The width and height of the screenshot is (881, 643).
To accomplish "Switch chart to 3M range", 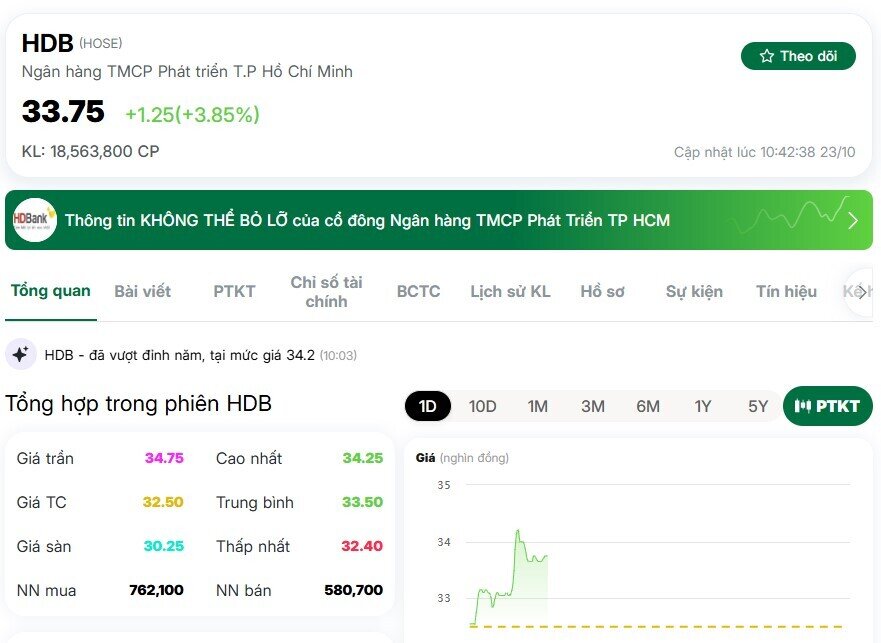I will click(x=593, y=406).
